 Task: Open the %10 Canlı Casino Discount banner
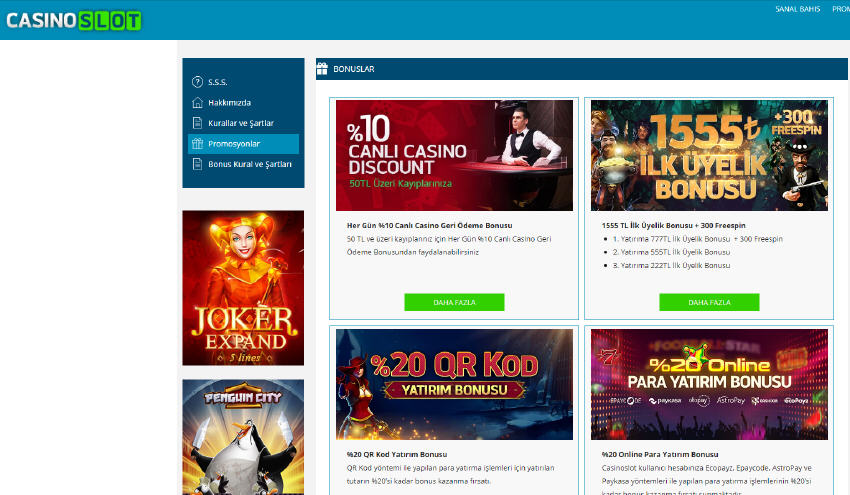(454, 155)
